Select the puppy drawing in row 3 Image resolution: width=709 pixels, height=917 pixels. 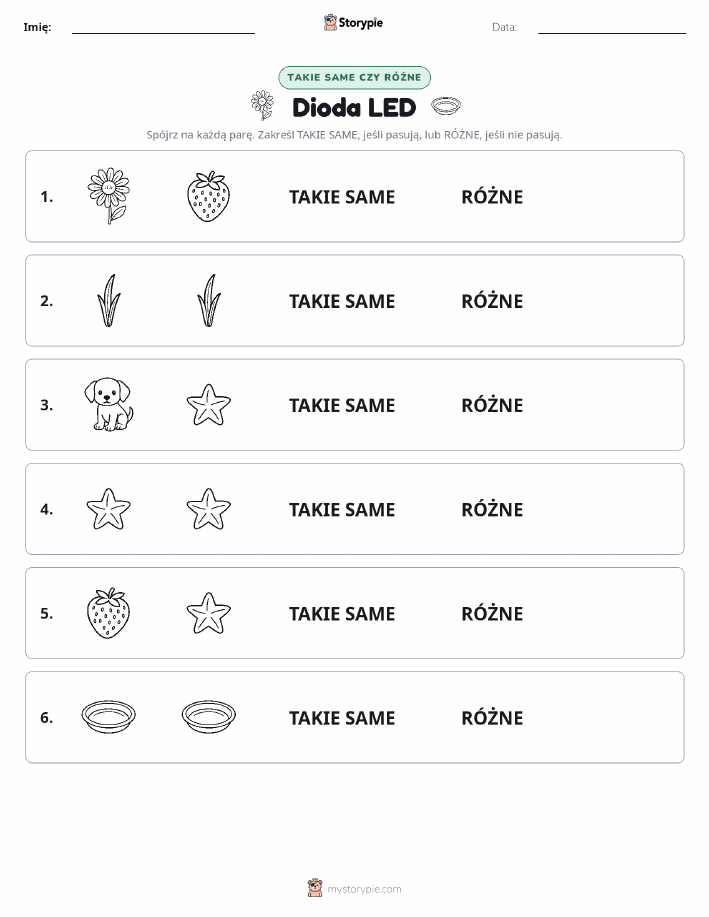pos(109,404)
